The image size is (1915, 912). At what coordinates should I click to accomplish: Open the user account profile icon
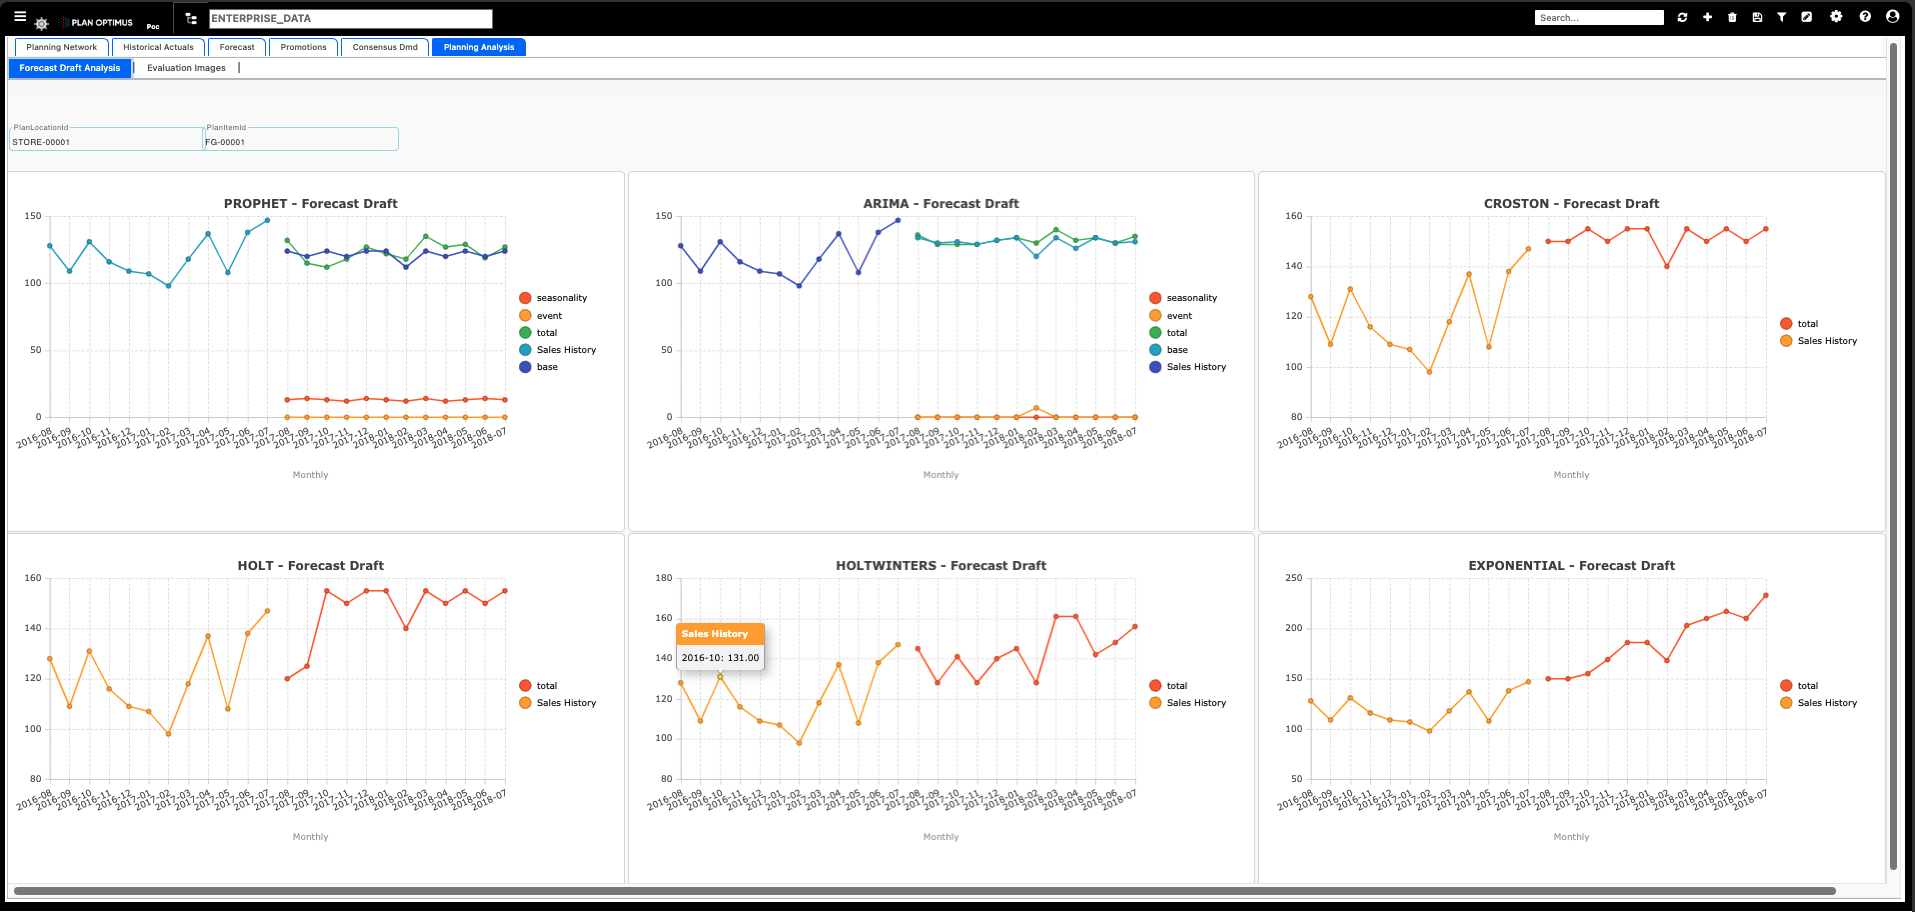[1892, 17]
